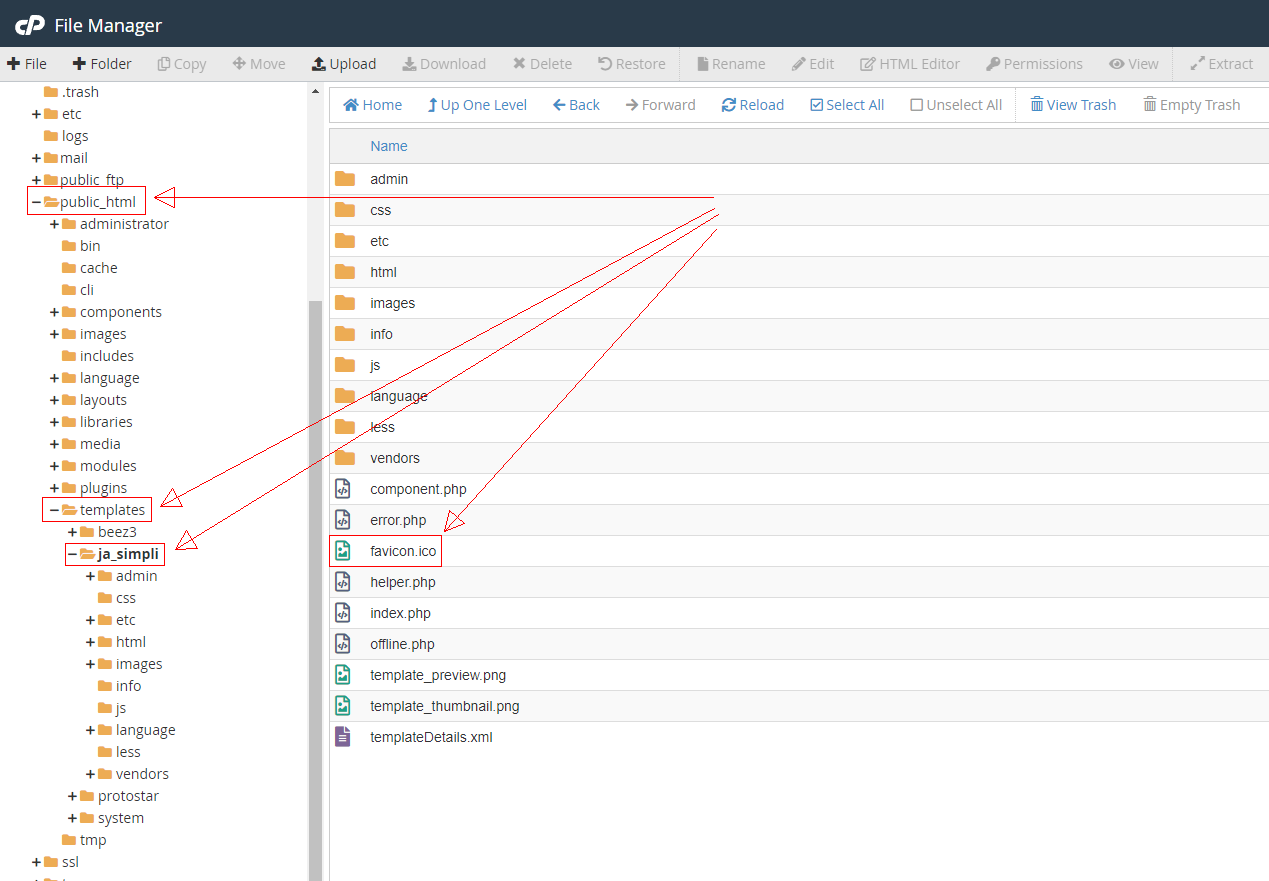The width and height of the screenshot is (1269, 881).
Task: Select the Delete toolbar icon
Action: pos(542,63)
